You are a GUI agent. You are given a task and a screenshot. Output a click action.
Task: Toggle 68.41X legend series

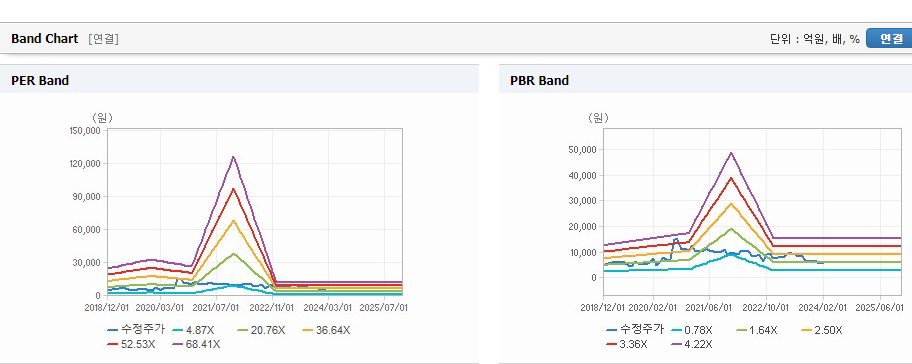pos(197,344)
